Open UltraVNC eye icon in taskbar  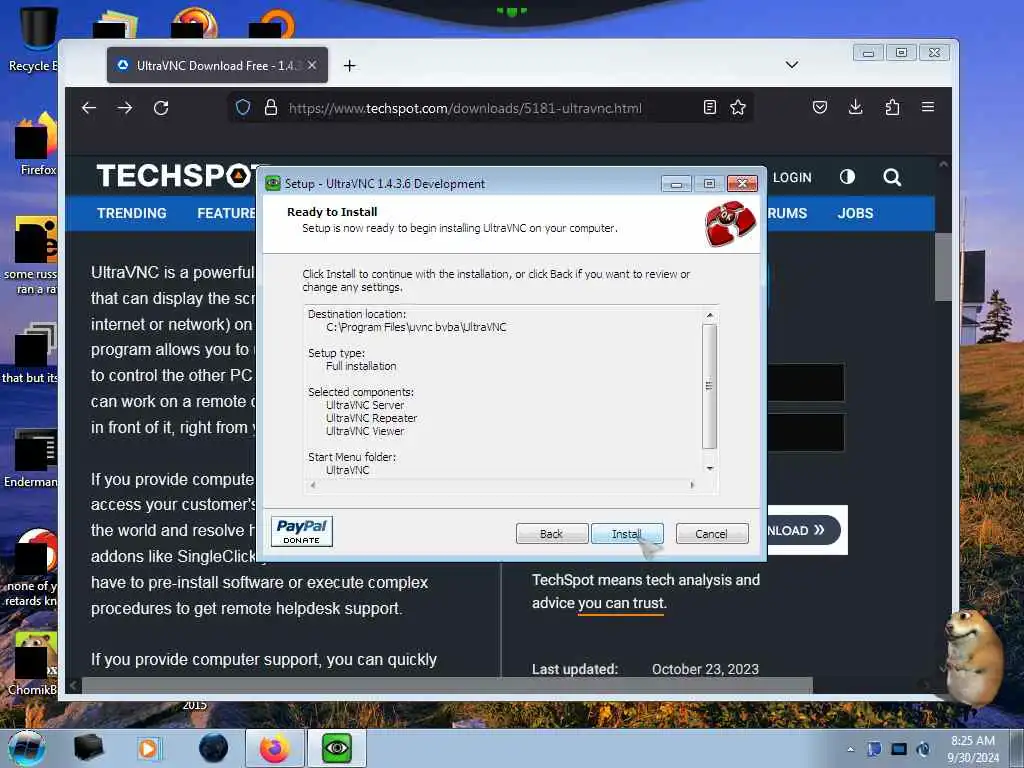pos(337,748)
